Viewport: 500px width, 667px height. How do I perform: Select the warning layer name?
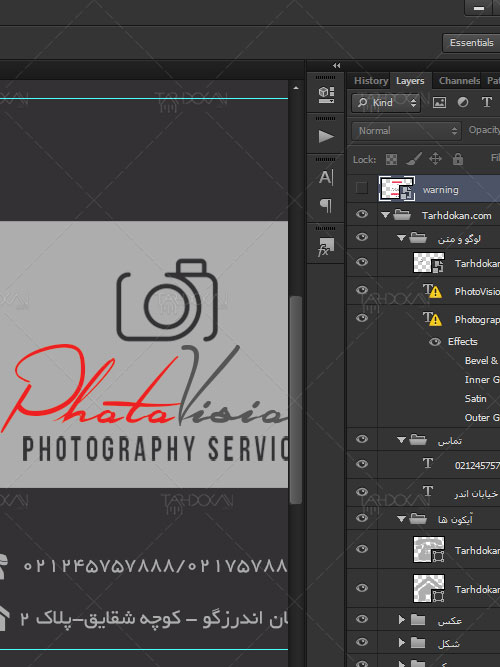click(x=440, y=190)
